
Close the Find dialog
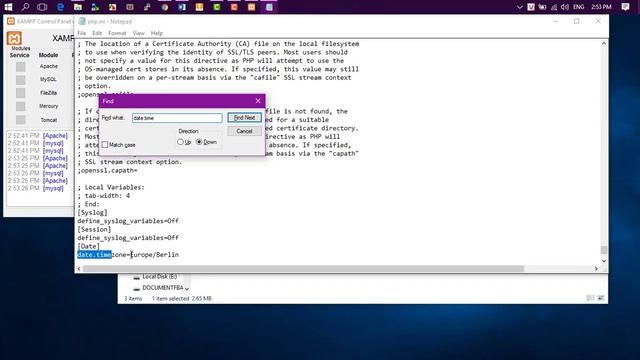coord(258,101)
